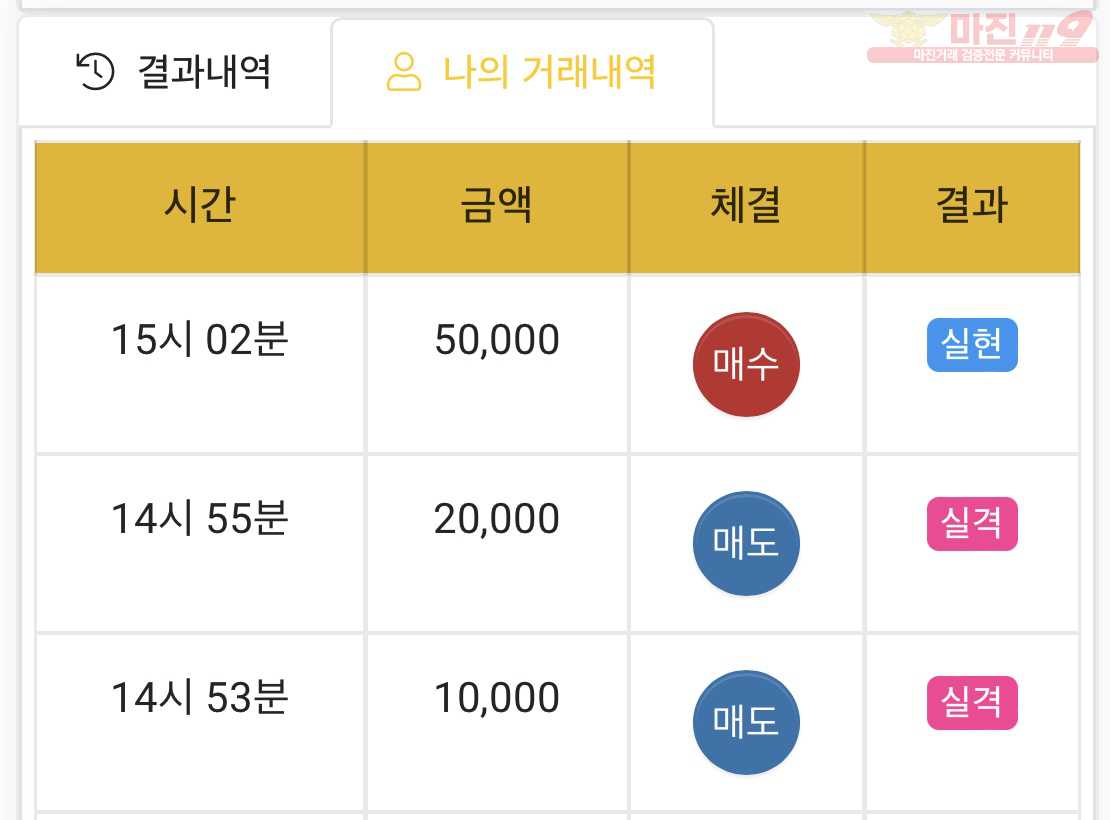This screenshot has width=1110, height=820.
Task: Click the 결과 column header
Action: 972,207
